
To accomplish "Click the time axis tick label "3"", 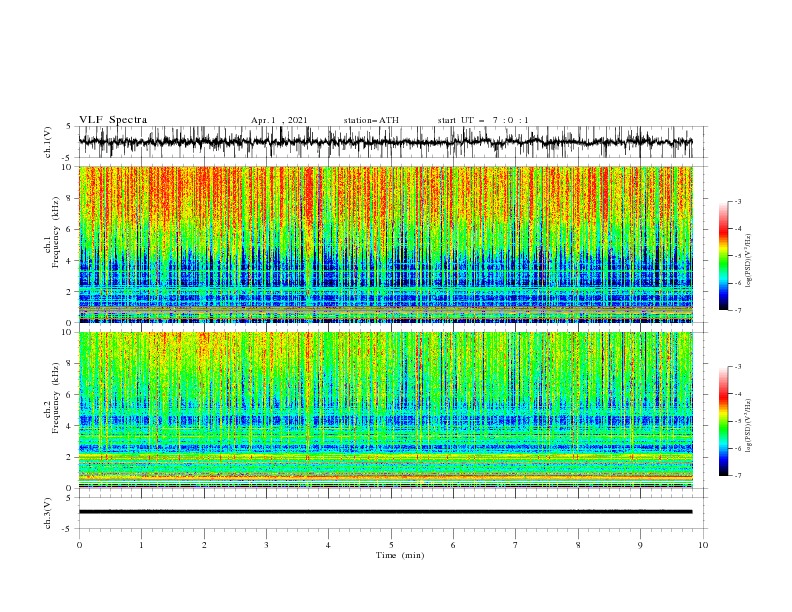I will [x=266, y=545].
